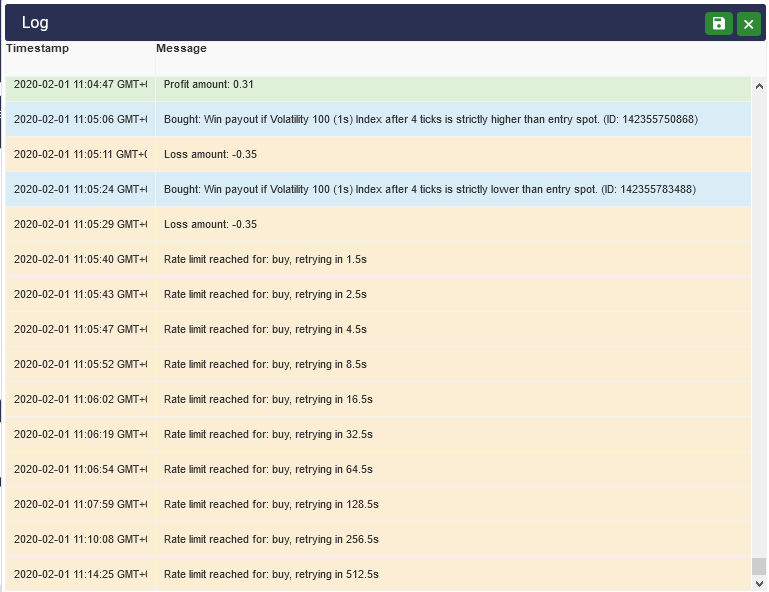Viewport: 769px width, 592px height.
Task: Click the 11:10:08 timestamp cell
Action: (80, 540)
